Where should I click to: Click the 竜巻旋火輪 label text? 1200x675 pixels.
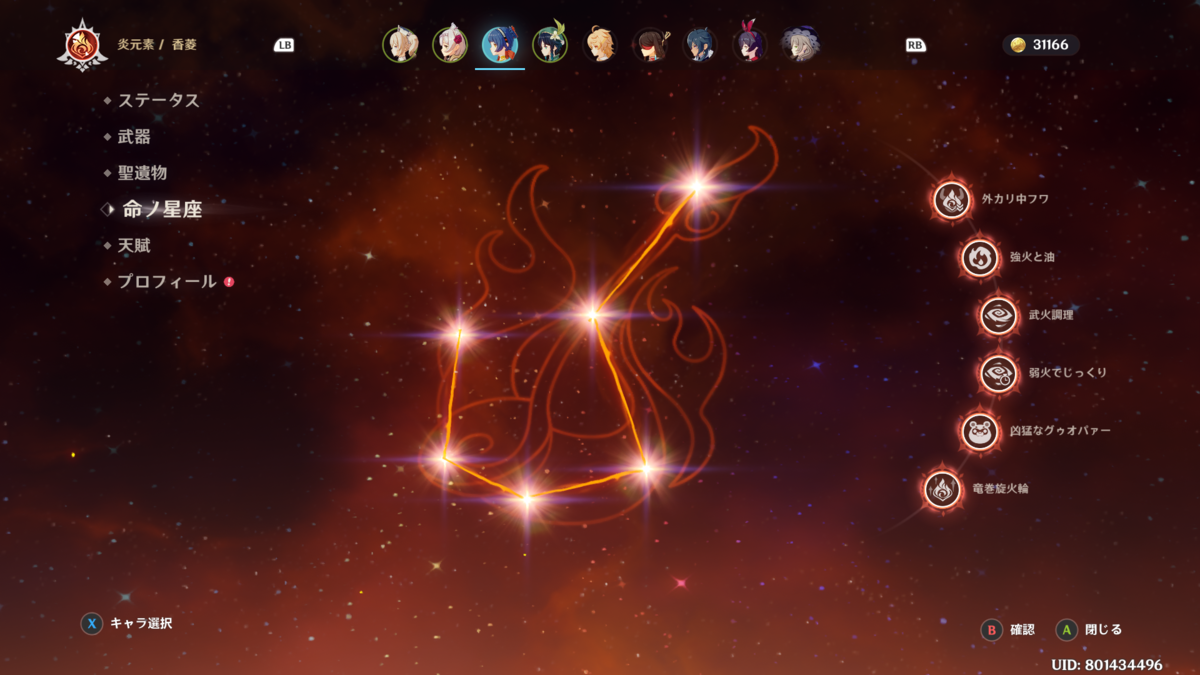[1000, 489]
